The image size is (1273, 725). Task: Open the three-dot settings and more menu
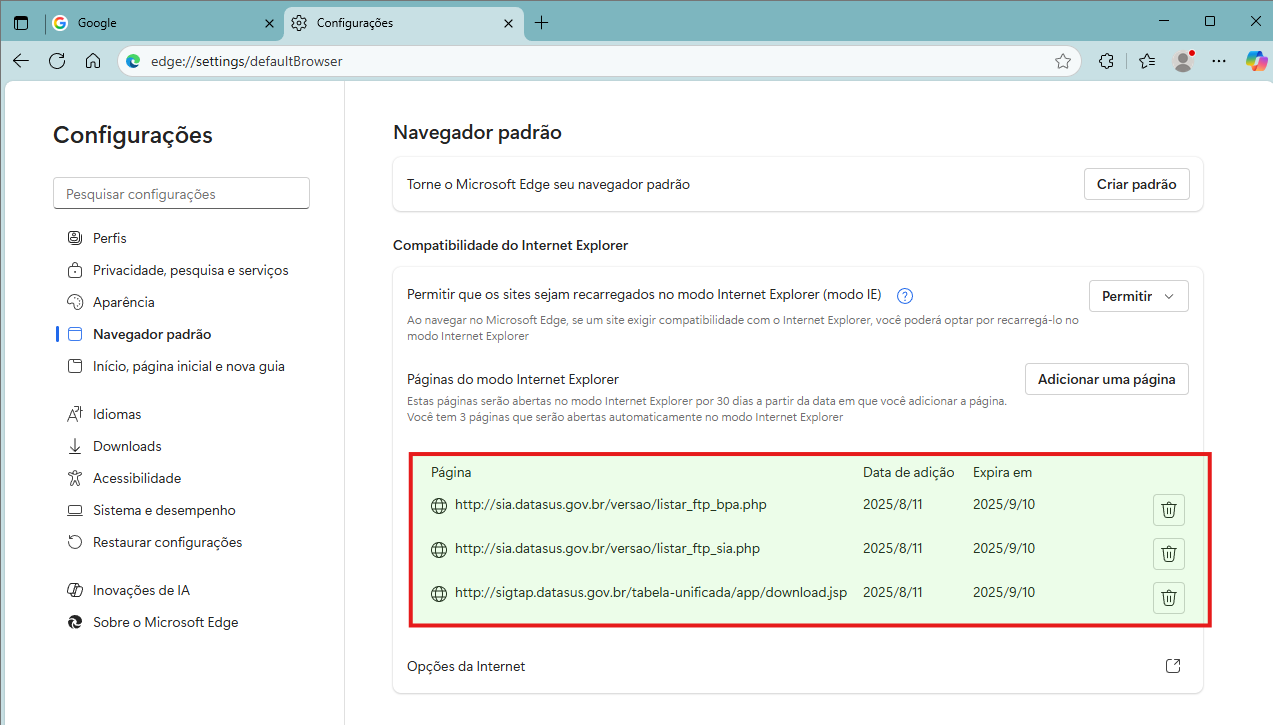click(1218, 61)
